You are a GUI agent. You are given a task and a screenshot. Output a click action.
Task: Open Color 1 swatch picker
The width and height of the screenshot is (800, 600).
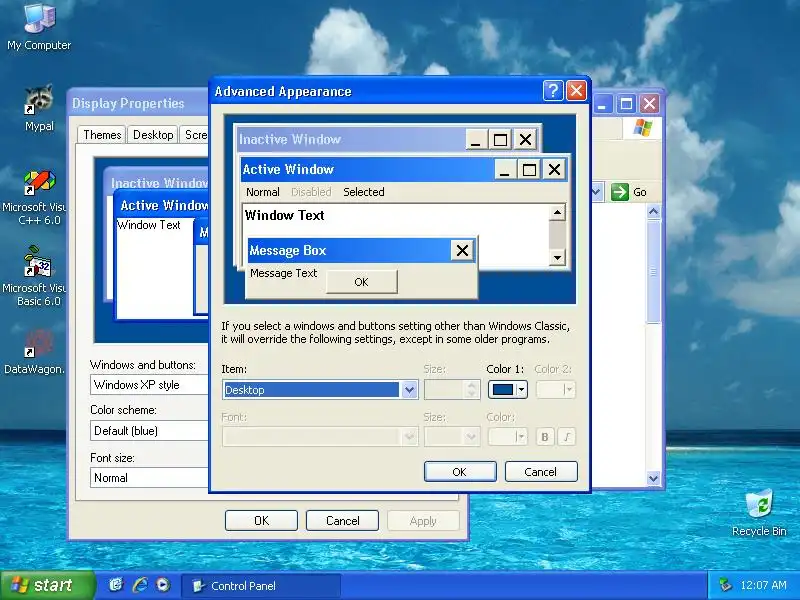tap(507, 390)
